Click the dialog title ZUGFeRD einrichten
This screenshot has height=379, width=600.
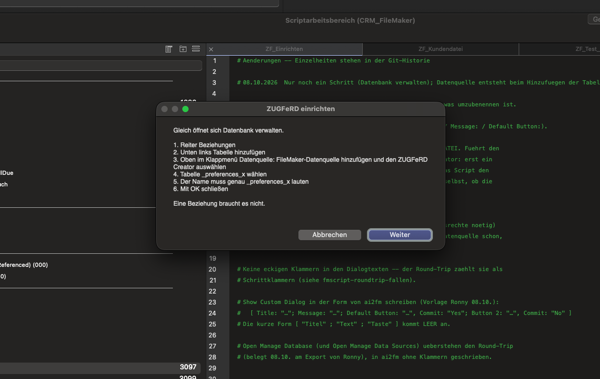point(300,109)
